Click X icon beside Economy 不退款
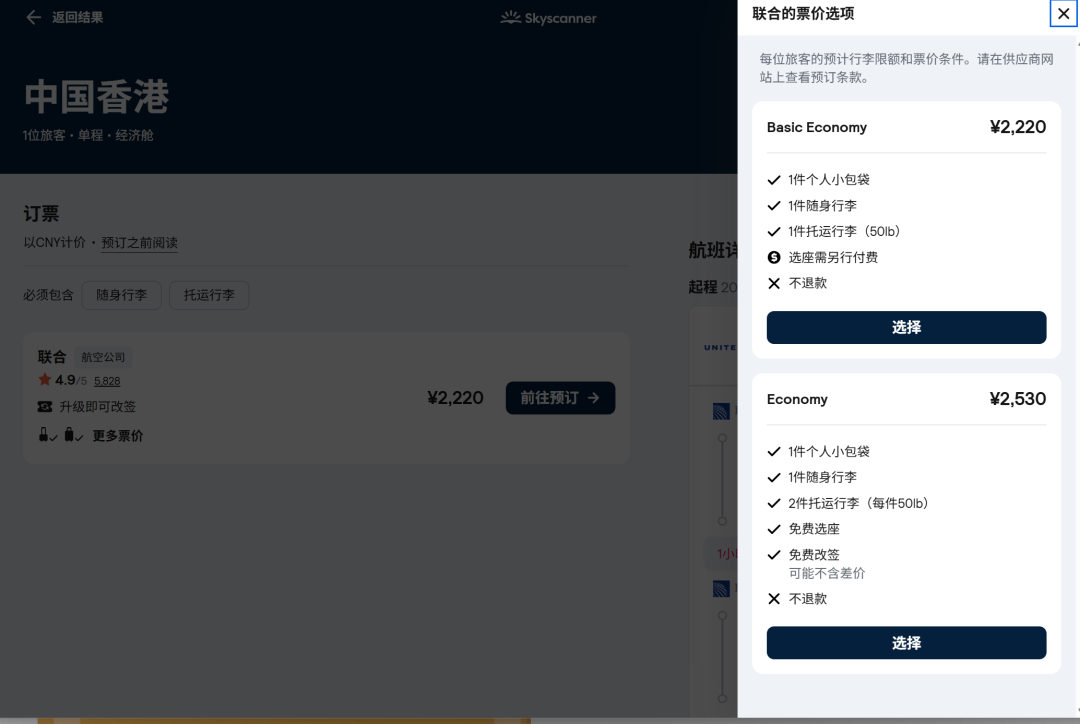The height and width of the screenshot is (724, 1080). [x=773, y=599]
